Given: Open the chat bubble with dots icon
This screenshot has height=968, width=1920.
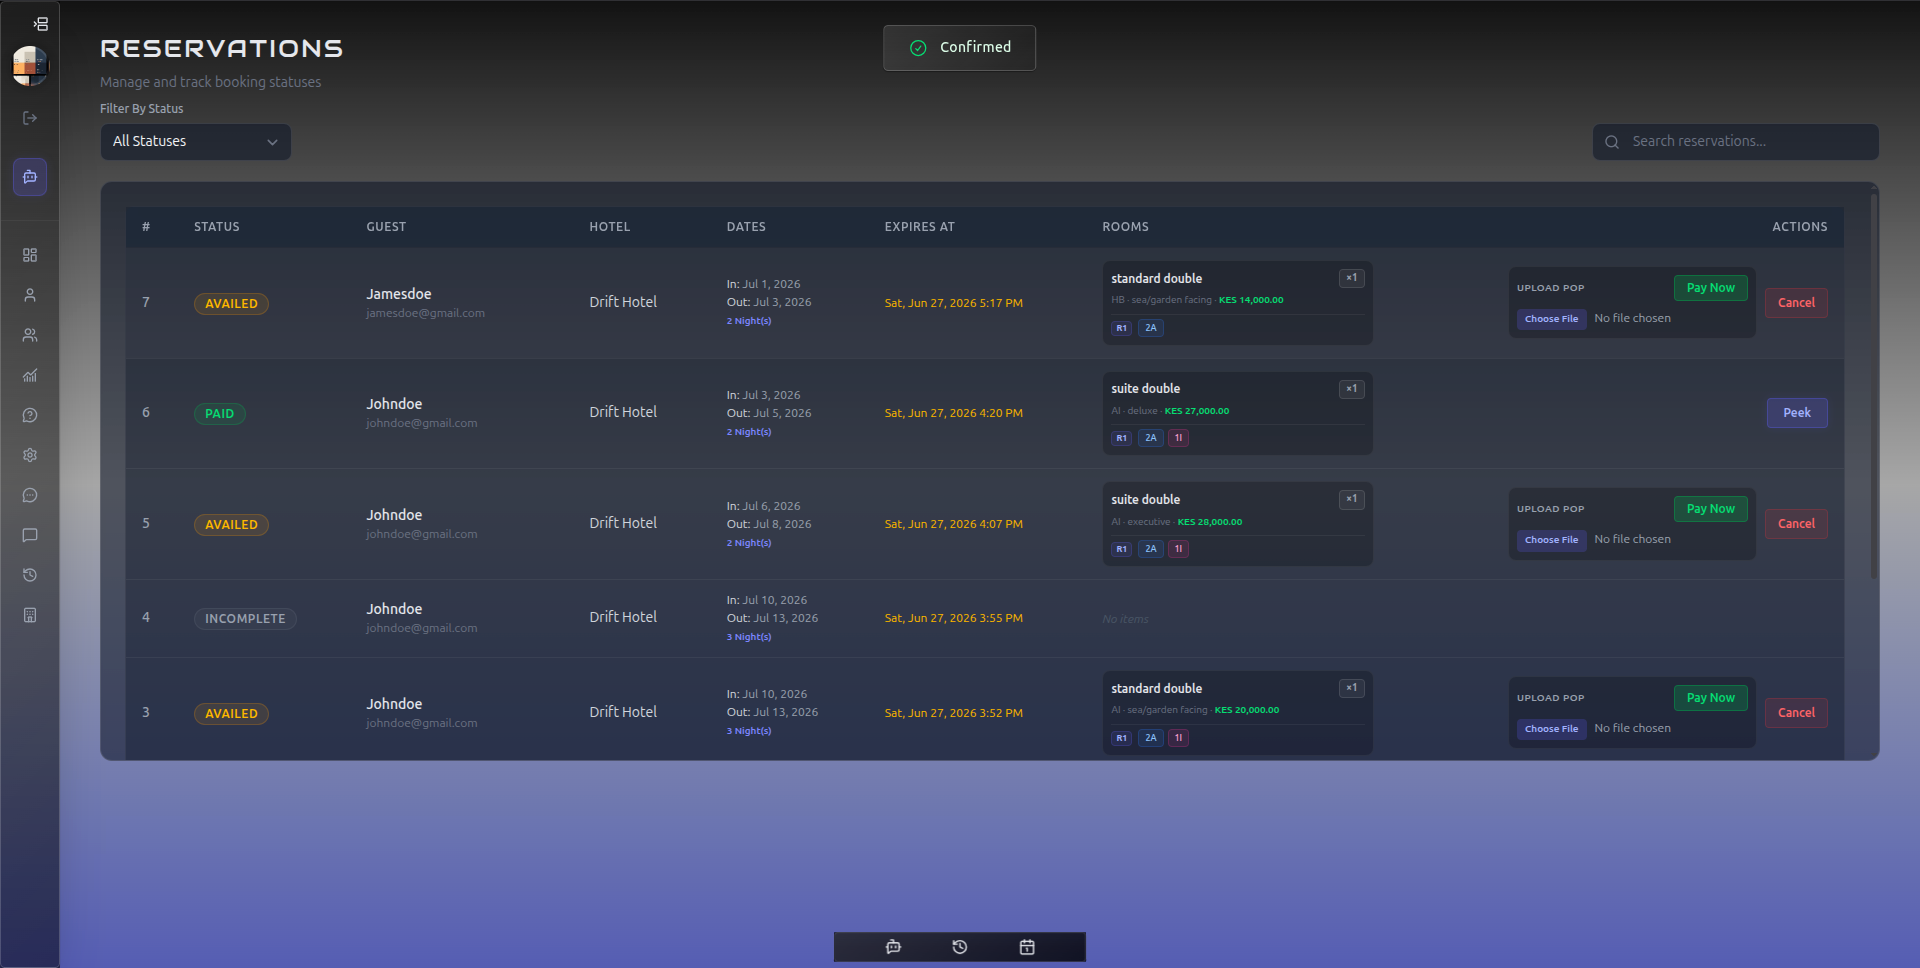Looking at the screenshot, I should 30,495.
